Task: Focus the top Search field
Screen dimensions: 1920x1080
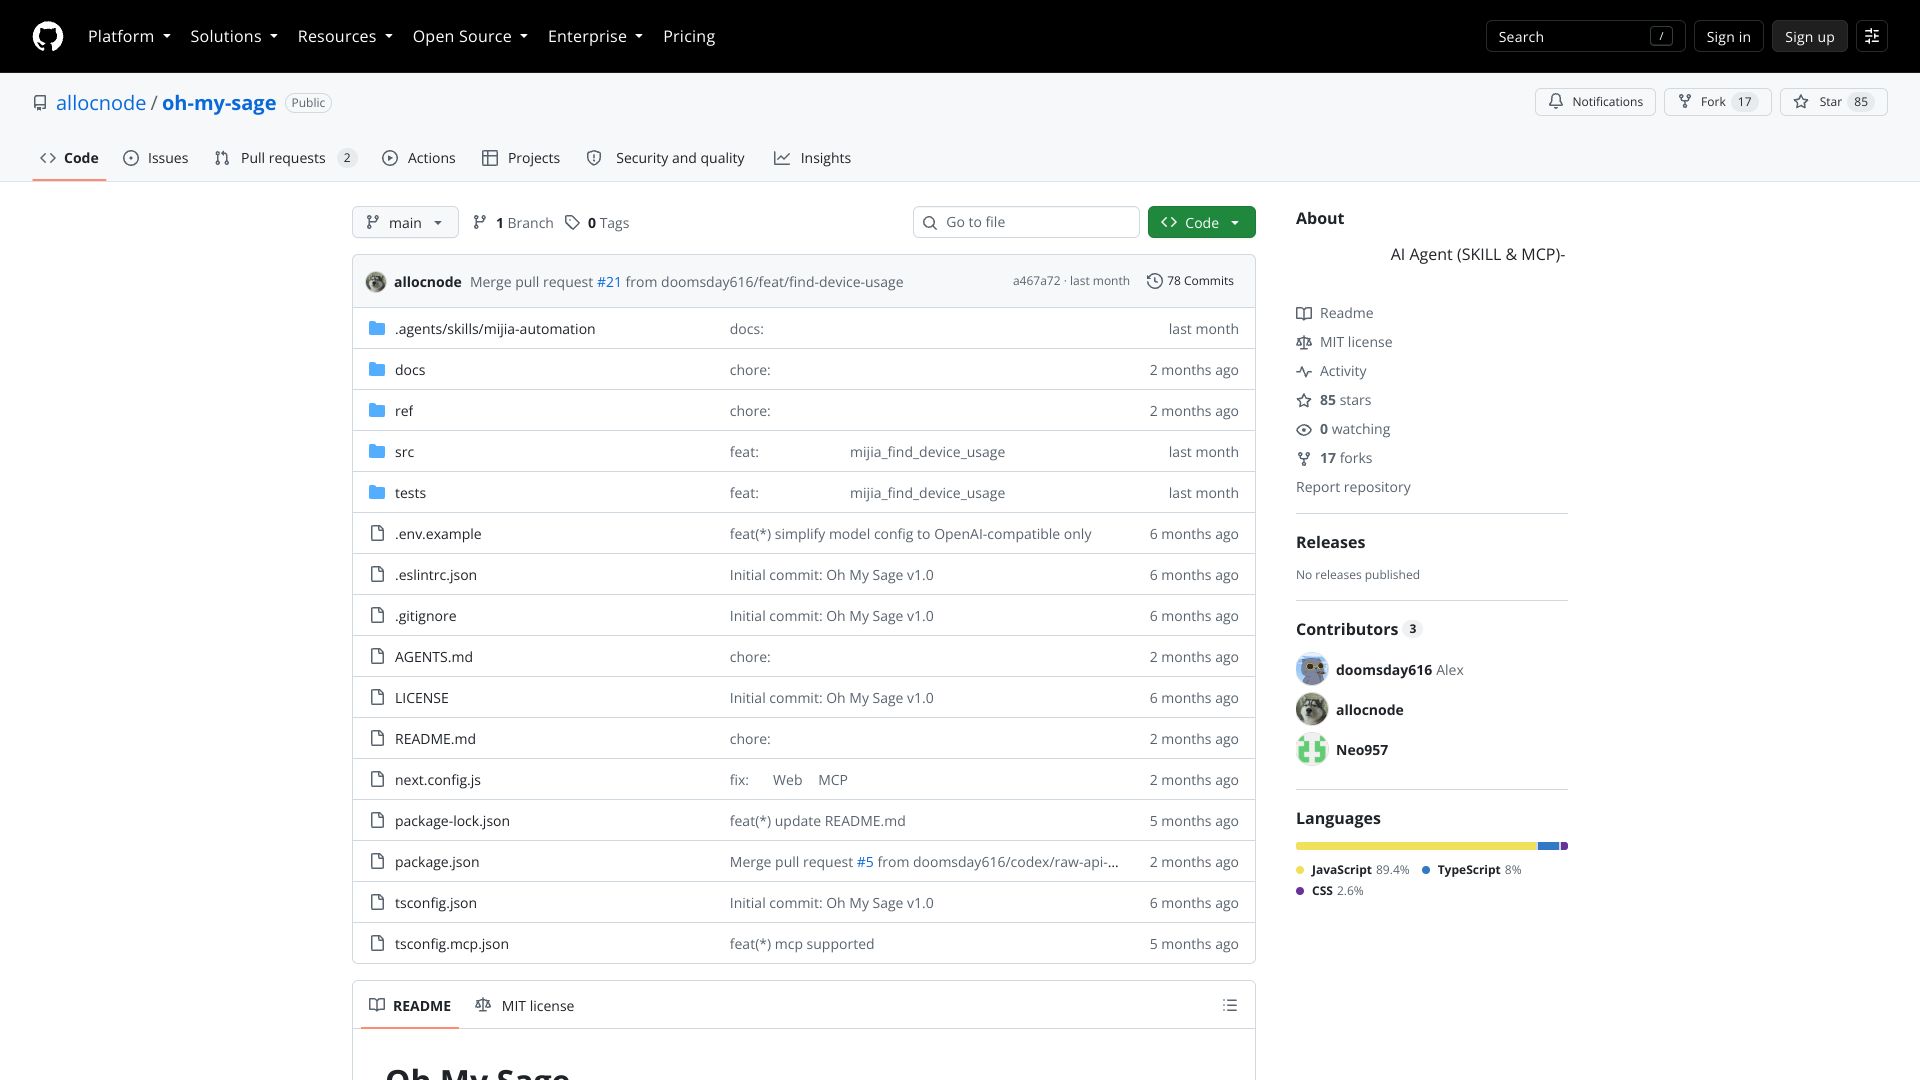Action: coord(1585,37)
